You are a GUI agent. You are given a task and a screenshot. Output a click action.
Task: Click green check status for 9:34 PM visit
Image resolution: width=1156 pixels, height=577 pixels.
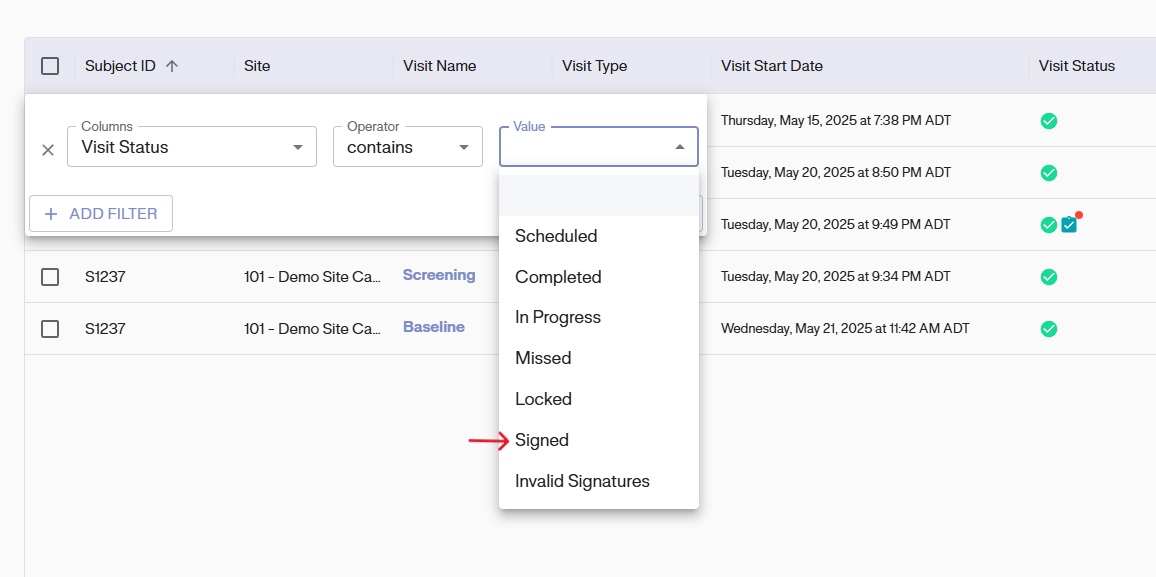(1049, 277)
